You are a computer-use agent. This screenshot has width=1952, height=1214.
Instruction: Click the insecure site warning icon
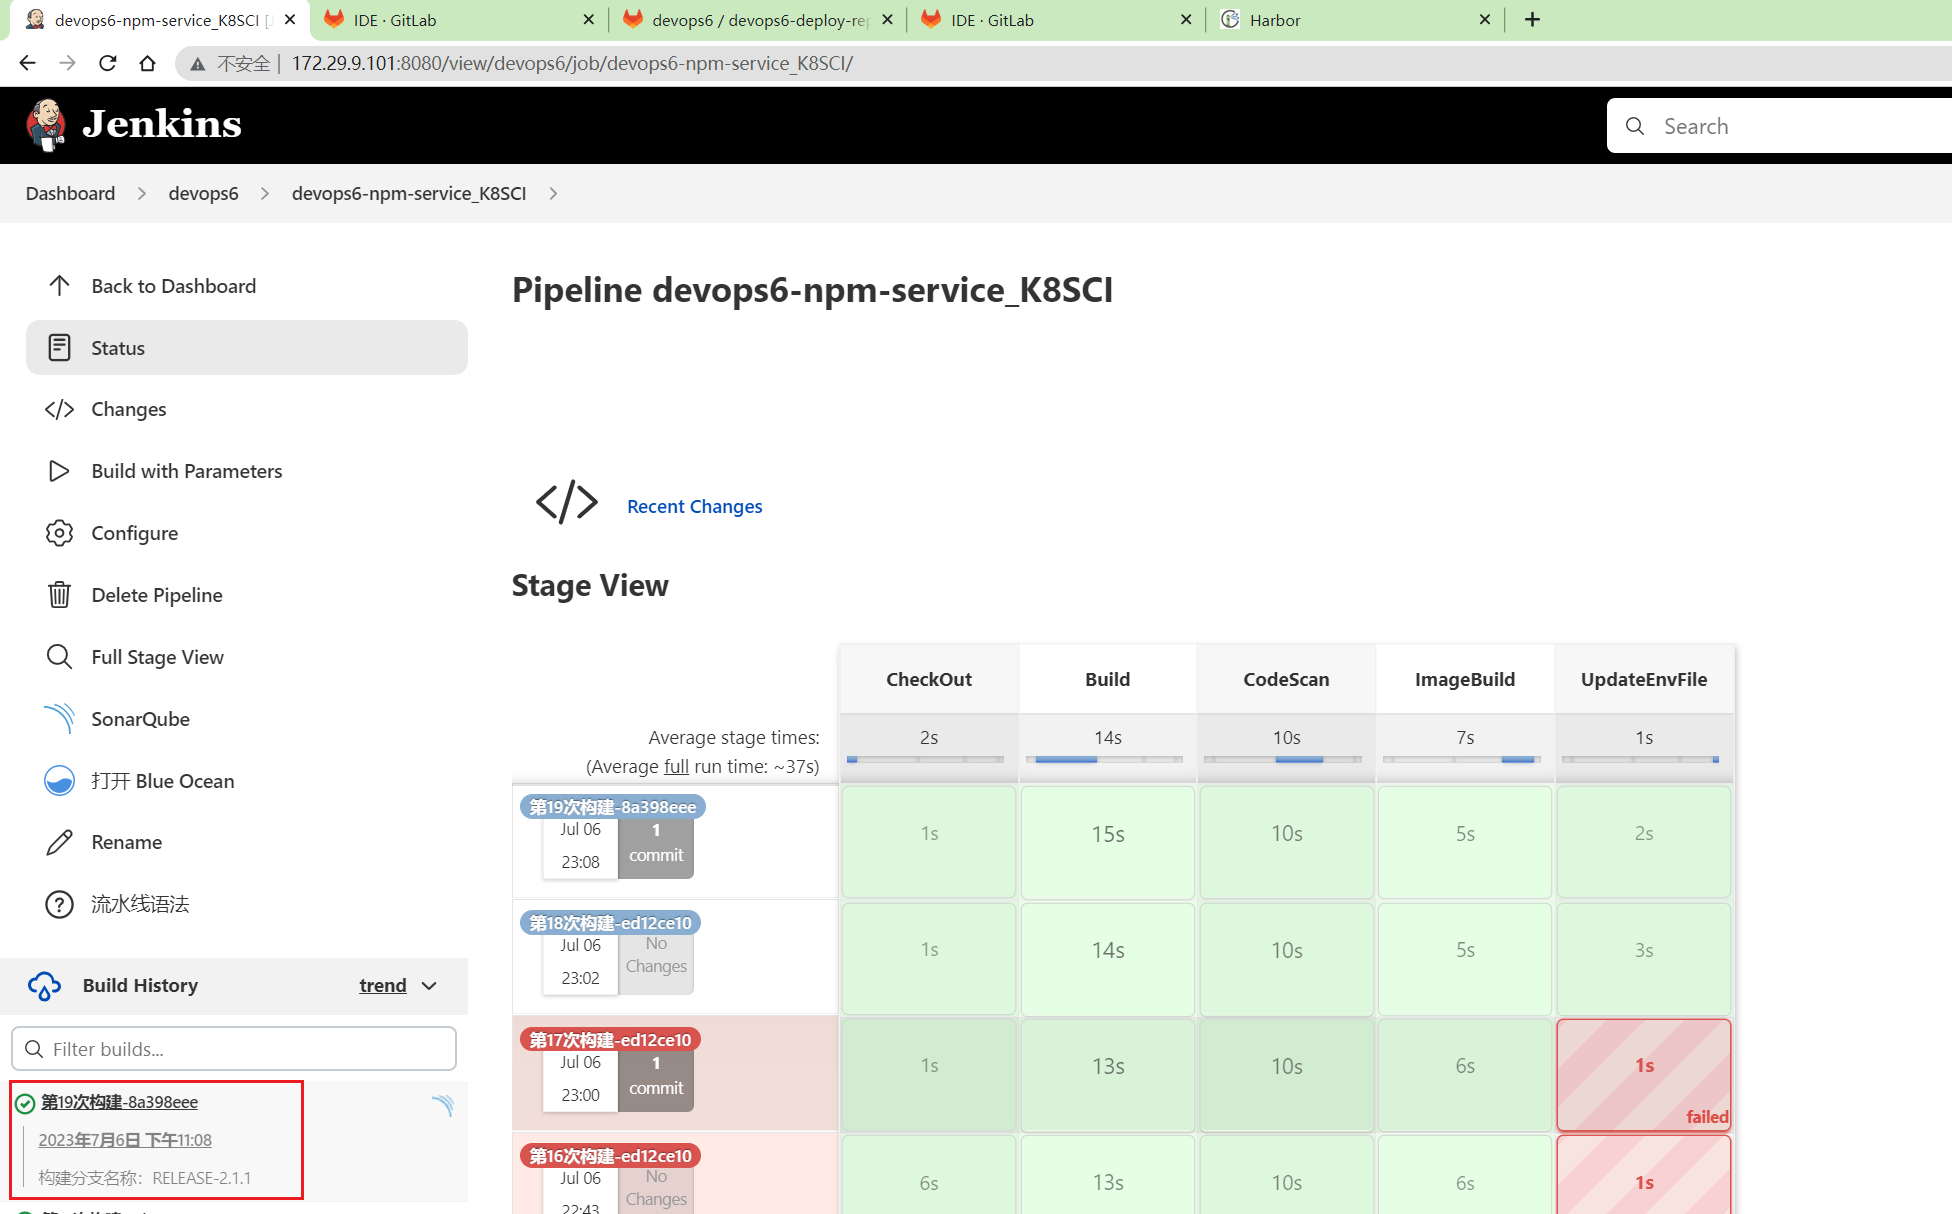tap(198, 64)
